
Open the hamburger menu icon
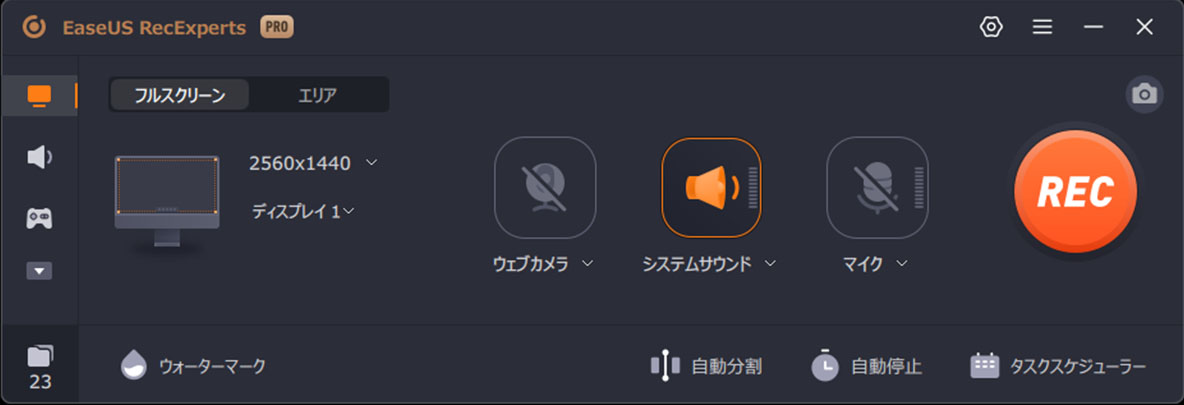coord(1042,27)
